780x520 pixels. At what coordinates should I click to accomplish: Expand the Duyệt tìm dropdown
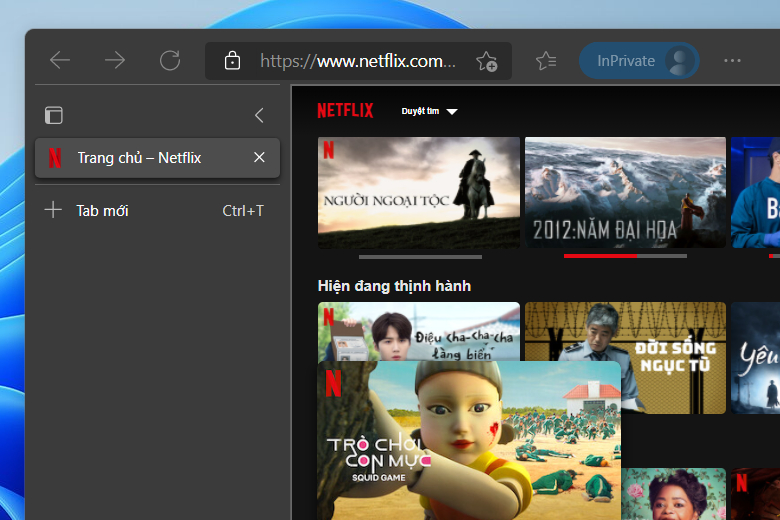point(429,111)
